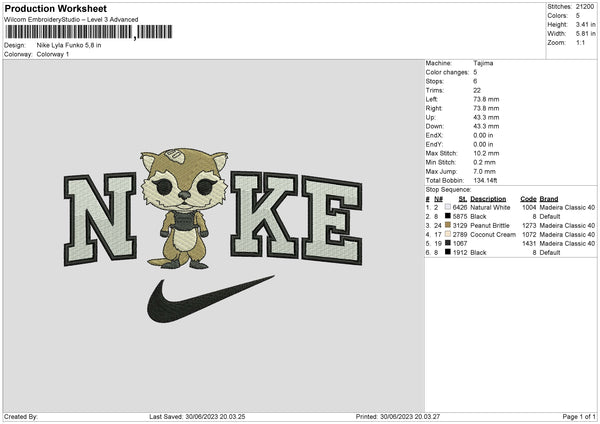Click the Funko character in the design
600x424 pixels.
[184, 208]
